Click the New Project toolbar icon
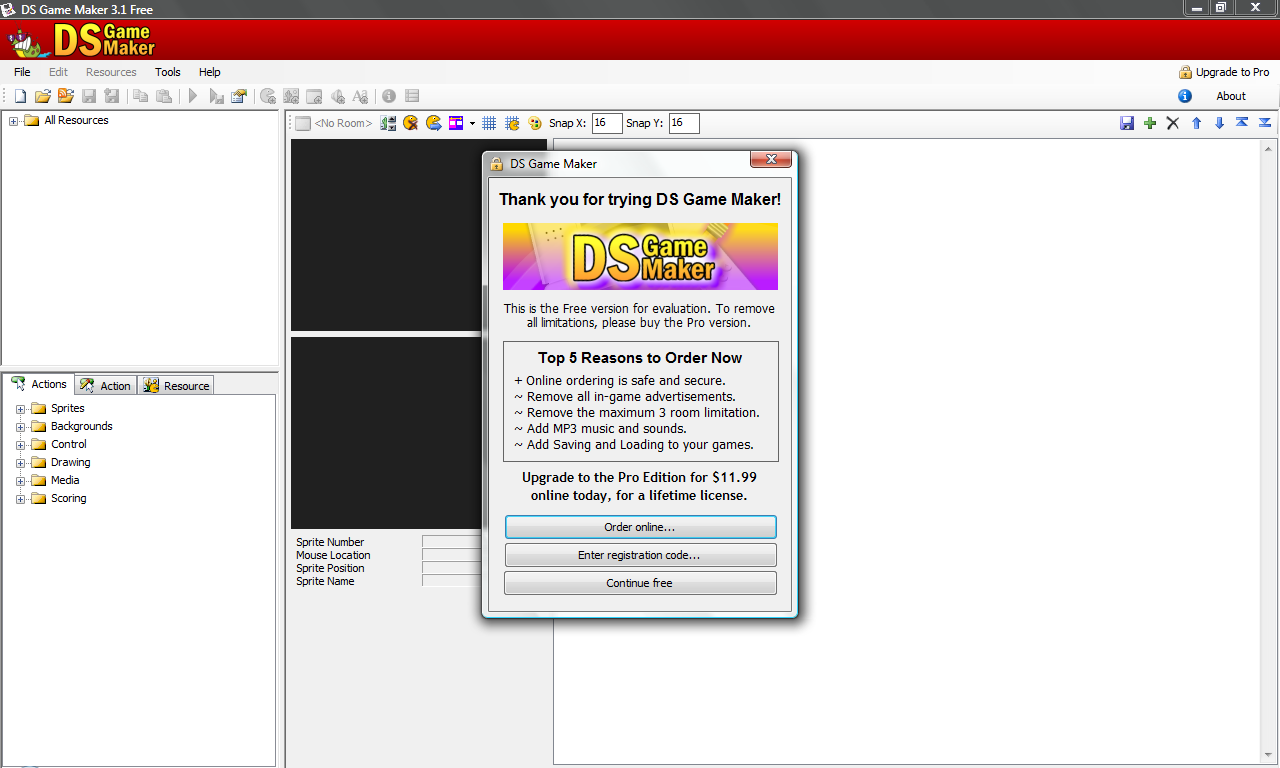This screenshot has width=1280, height=768. point(20,96)
